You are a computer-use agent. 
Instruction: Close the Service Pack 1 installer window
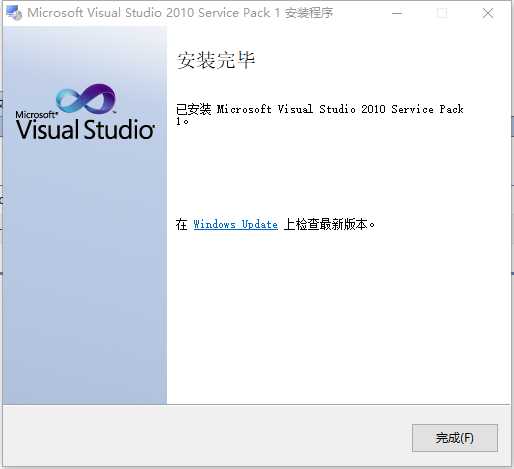pos(488,13)
